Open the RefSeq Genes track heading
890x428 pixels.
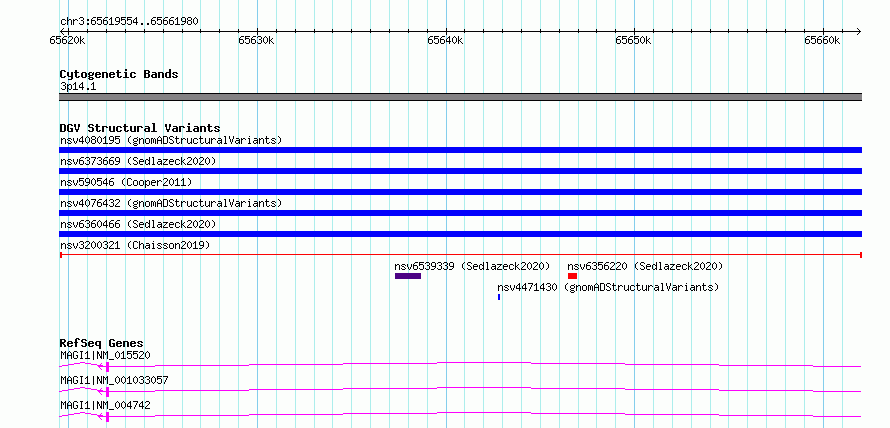pos(102,343)
